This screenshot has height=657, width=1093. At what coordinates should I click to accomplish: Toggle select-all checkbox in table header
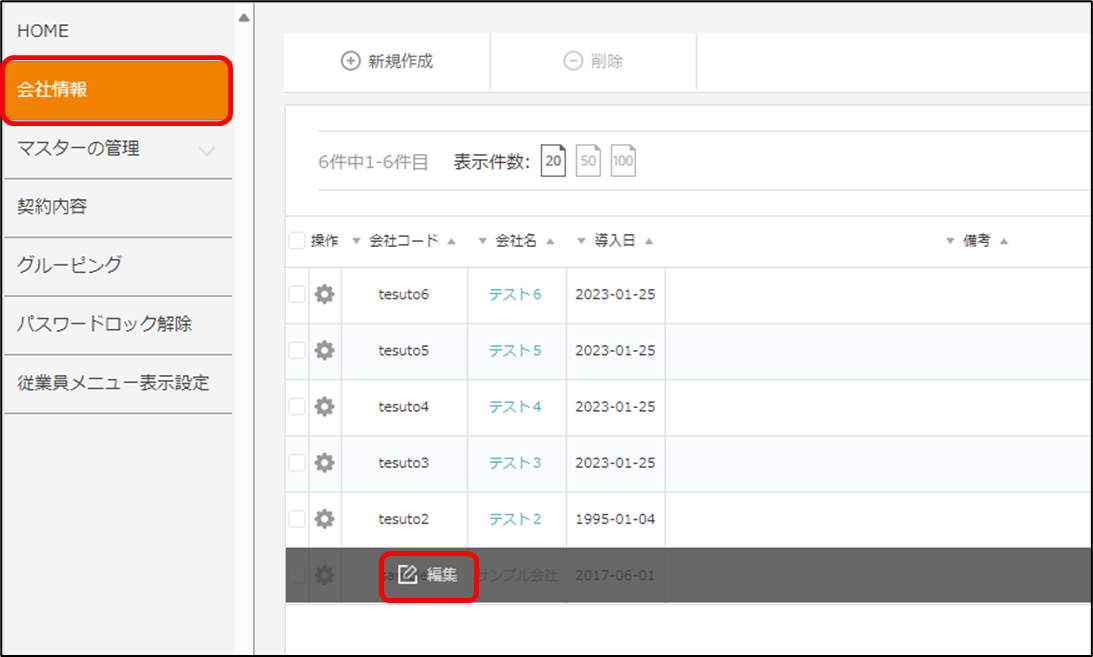pyautogui.click(x=297, y=241)
